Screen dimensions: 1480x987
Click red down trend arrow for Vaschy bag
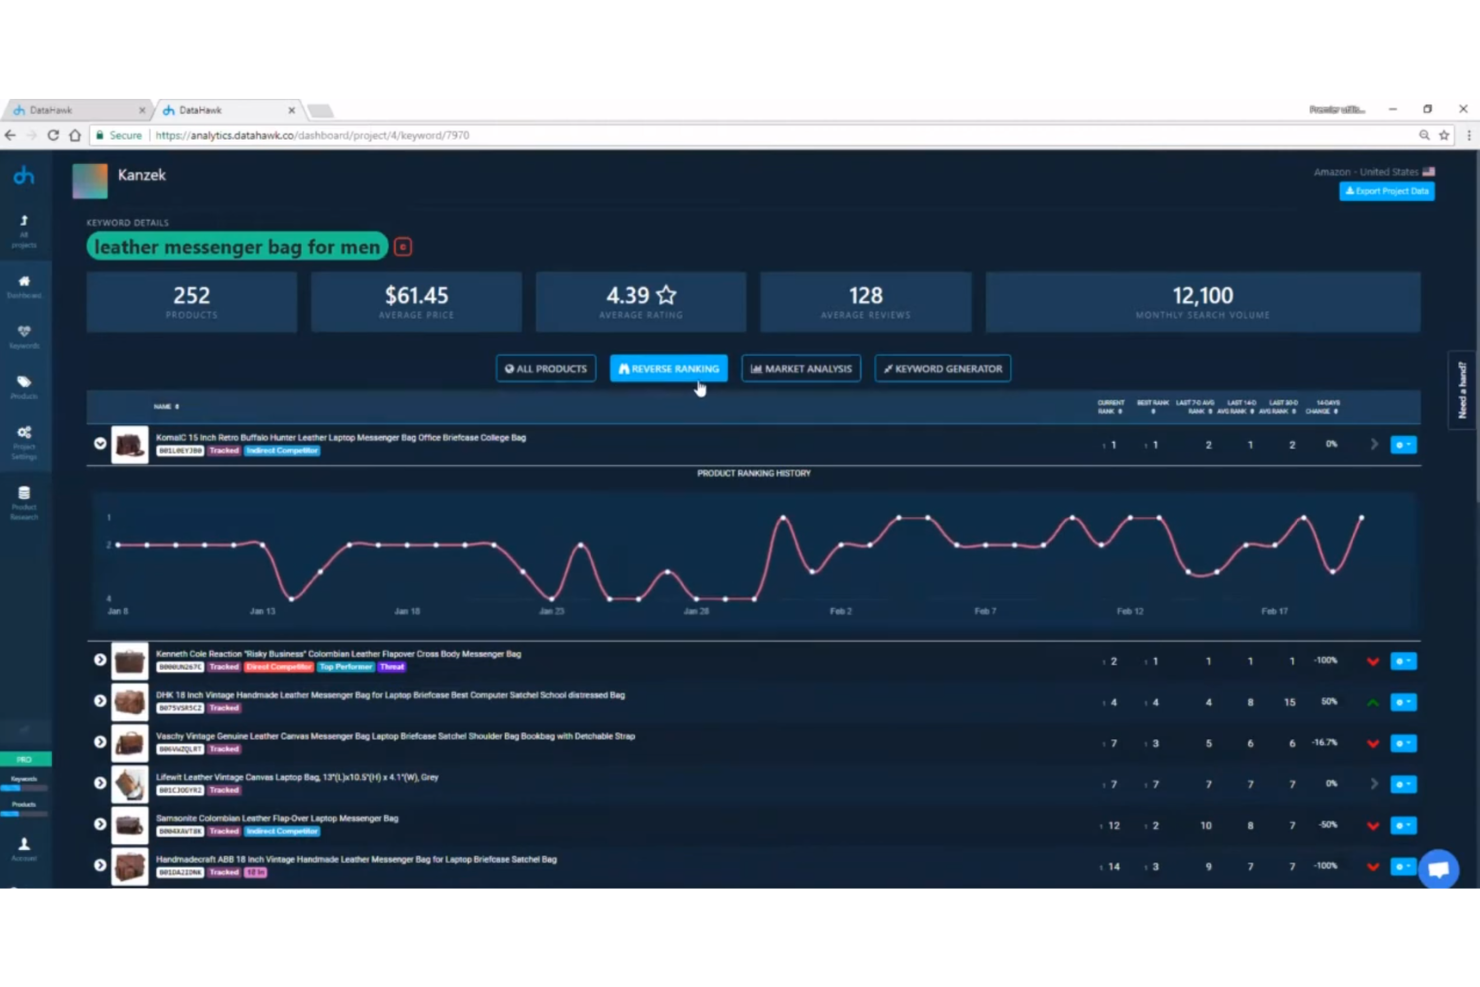(x=1373, y=743)
